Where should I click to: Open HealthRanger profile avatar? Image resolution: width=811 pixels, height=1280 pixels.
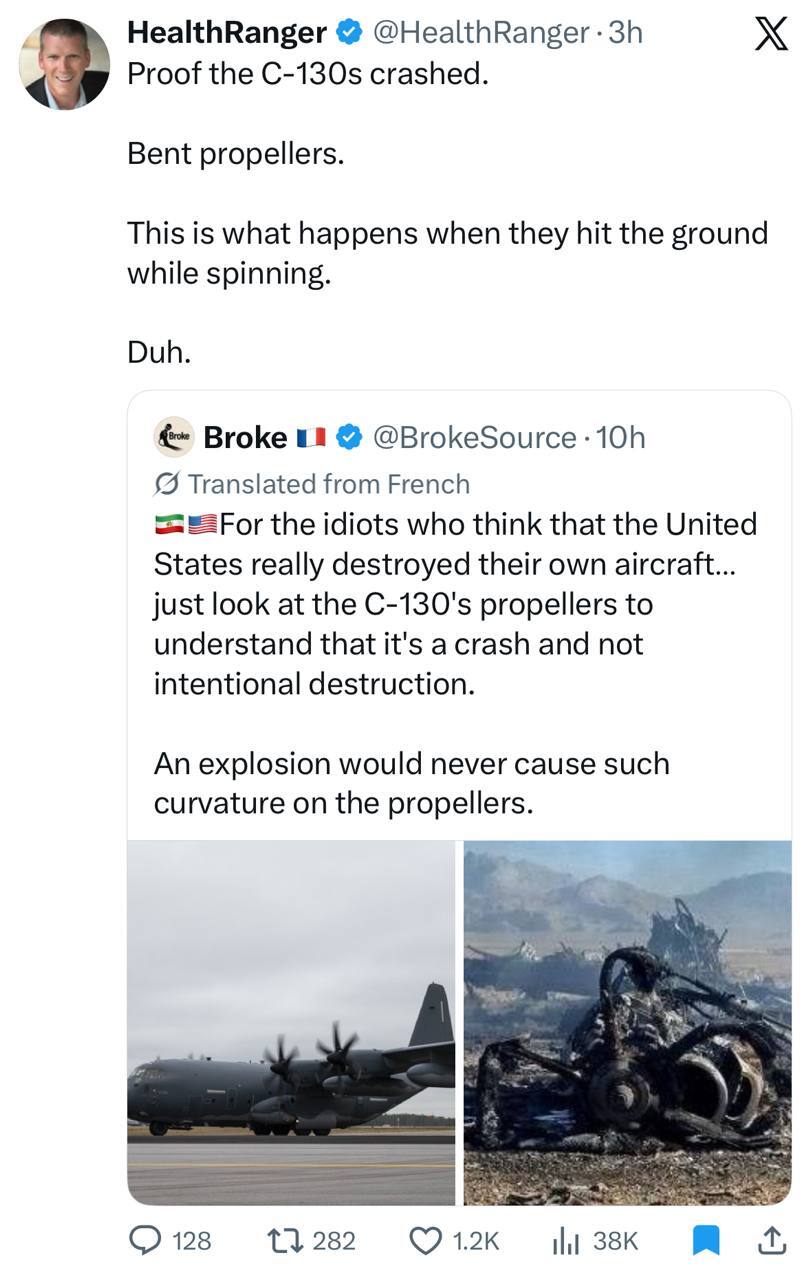coord(64,64)
